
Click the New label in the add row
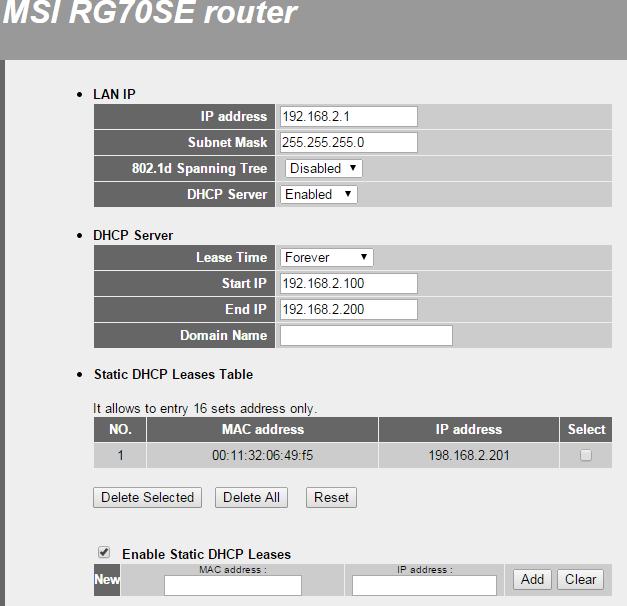pos(107,580)
